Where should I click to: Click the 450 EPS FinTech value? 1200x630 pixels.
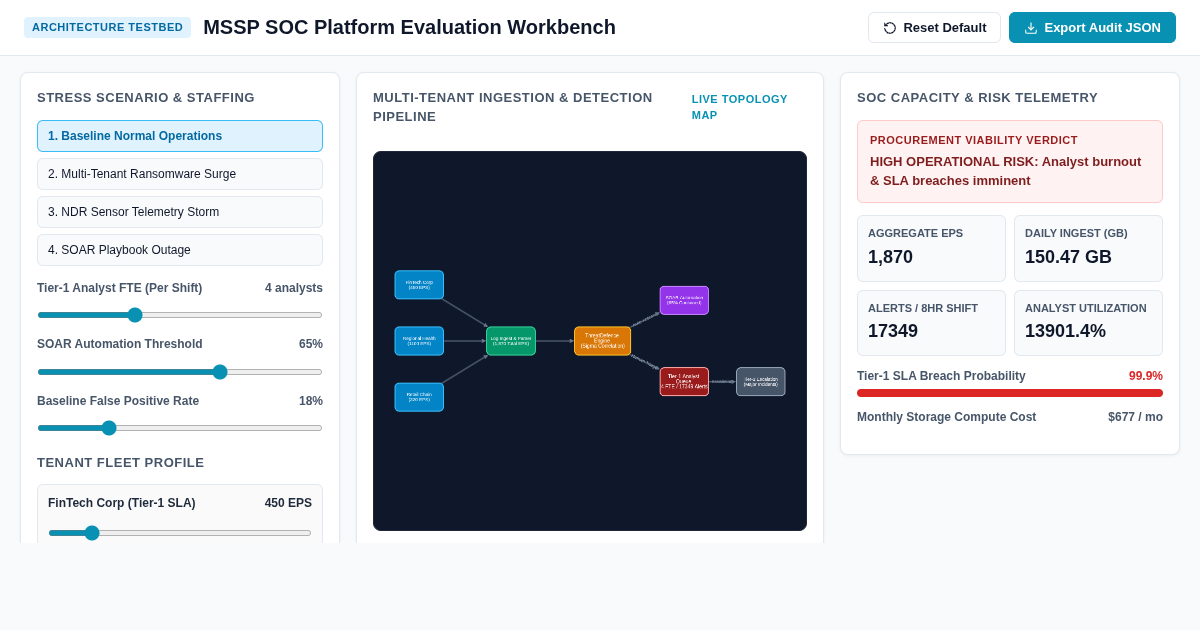coord(288,503)
